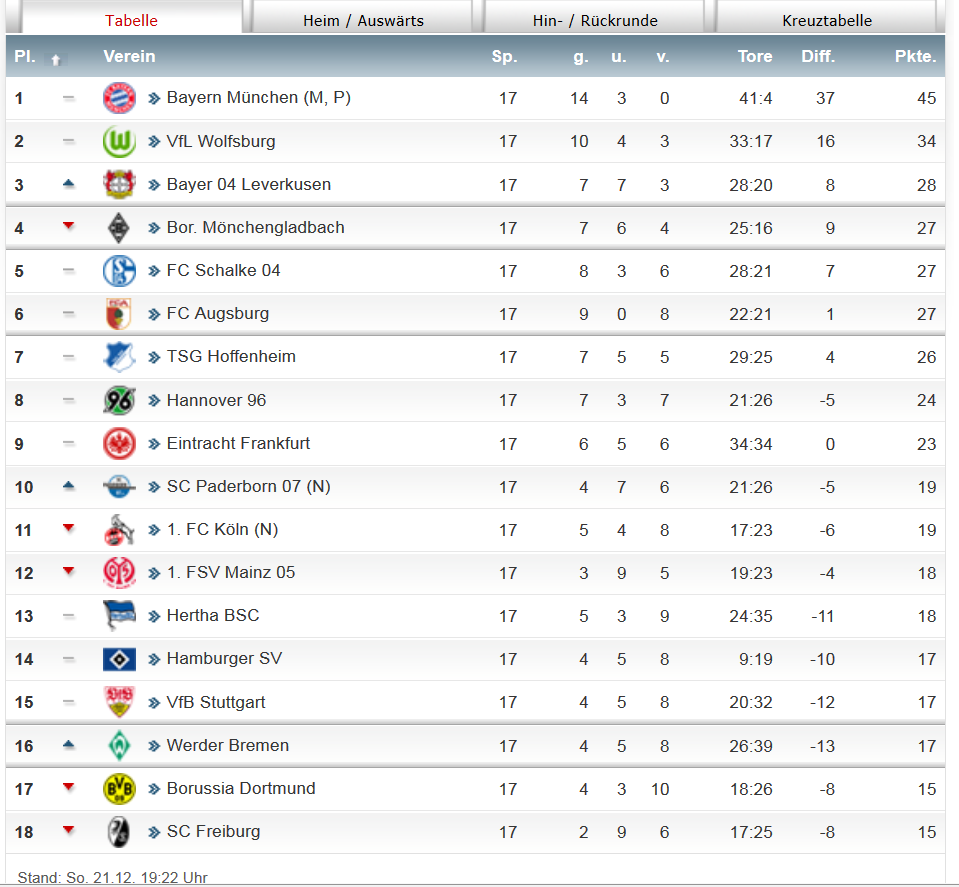Follow the TSG Hoffenheim link

coord(231,356)
